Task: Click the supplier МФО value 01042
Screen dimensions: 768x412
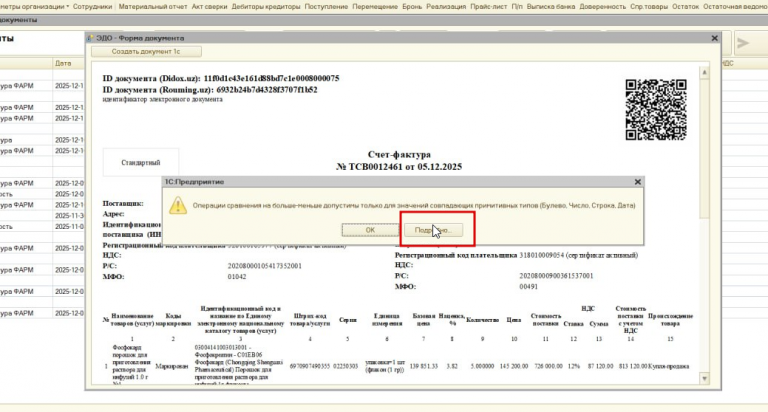Action: click(237, 277)
